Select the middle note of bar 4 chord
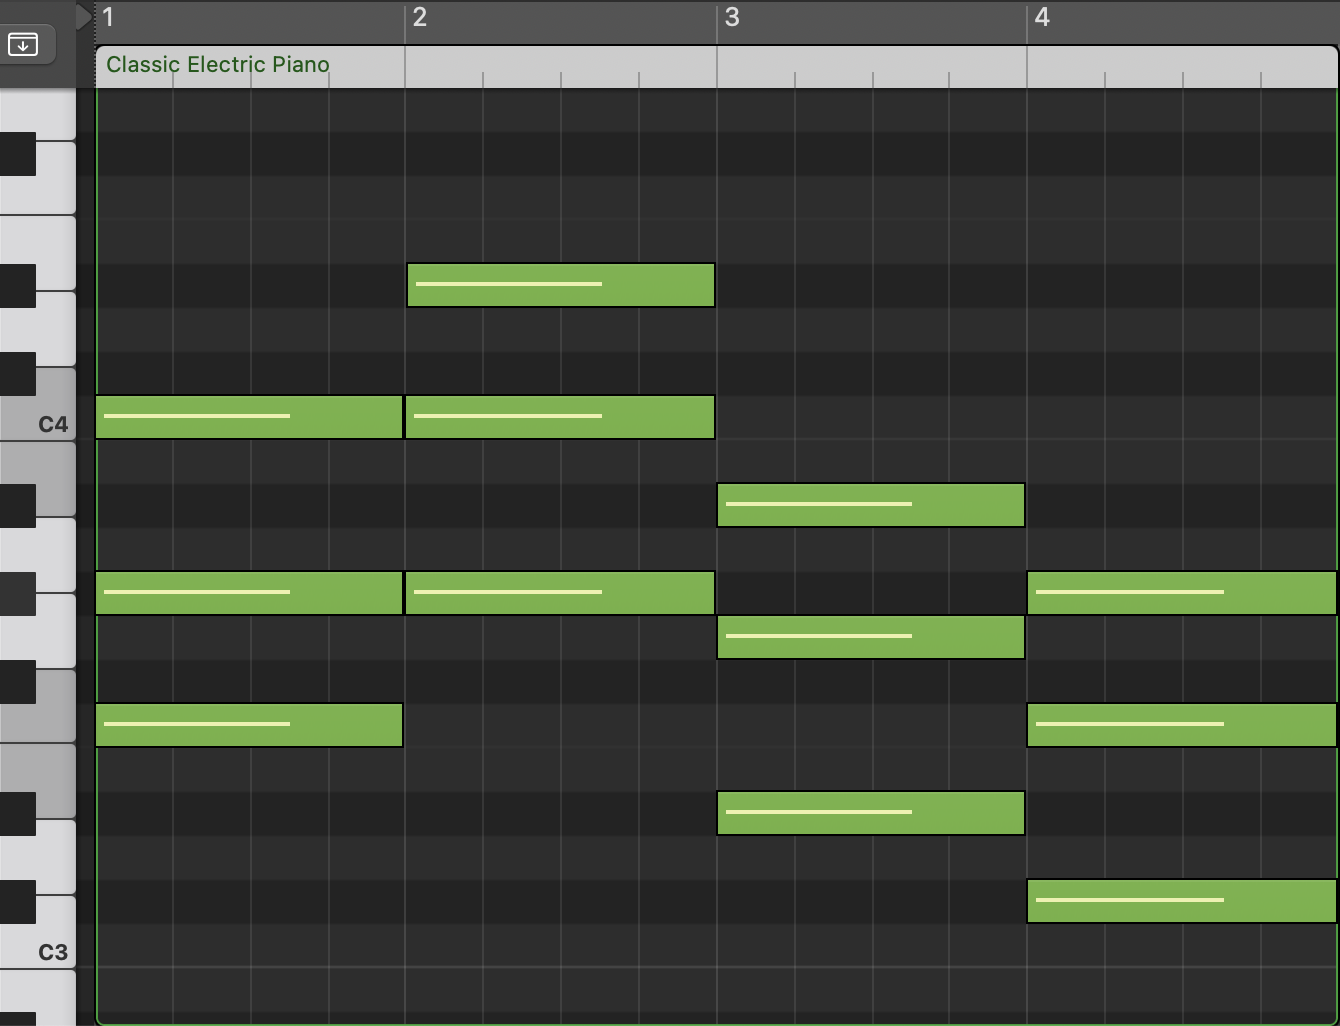Viewport: 1340px width, 1026px height. (1181, 725)
